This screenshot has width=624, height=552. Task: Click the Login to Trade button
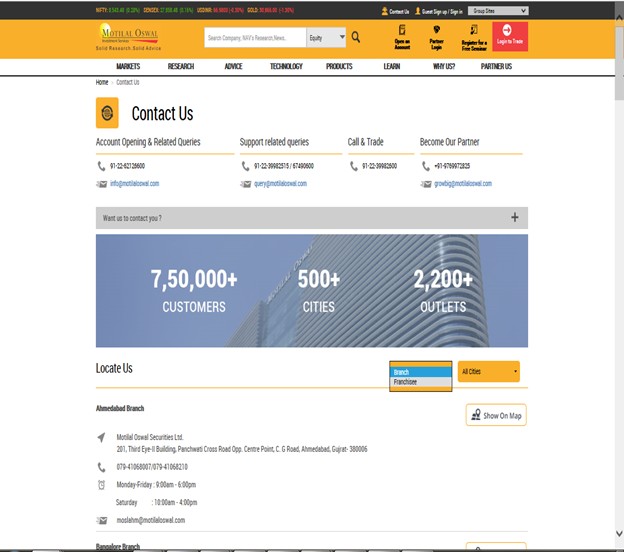[x=510, y=37]
